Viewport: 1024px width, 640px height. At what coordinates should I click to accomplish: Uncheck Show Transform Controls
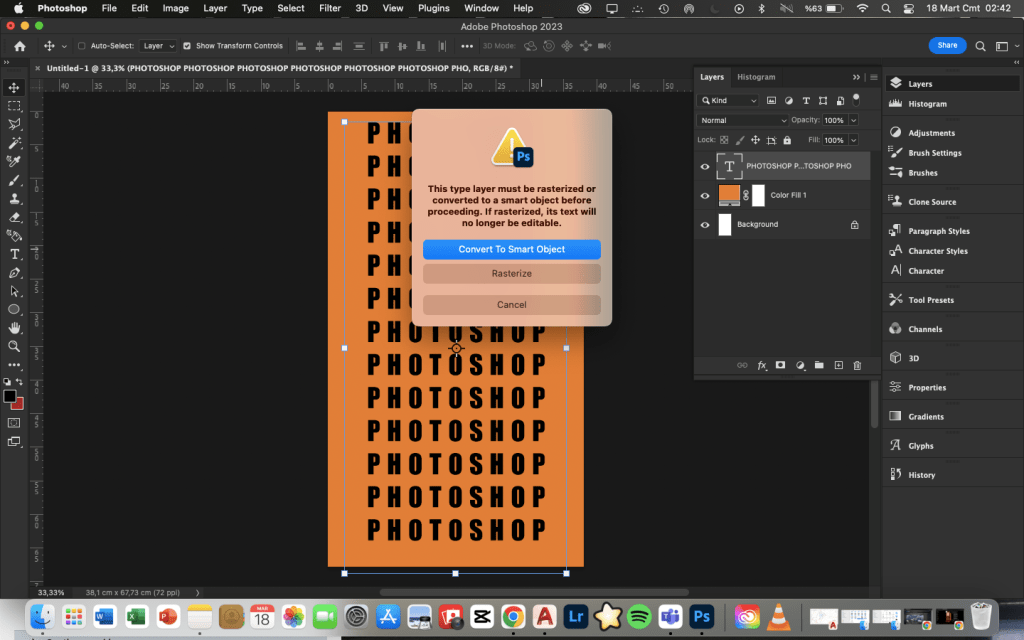pyautogui.click(x=187, y=46)
